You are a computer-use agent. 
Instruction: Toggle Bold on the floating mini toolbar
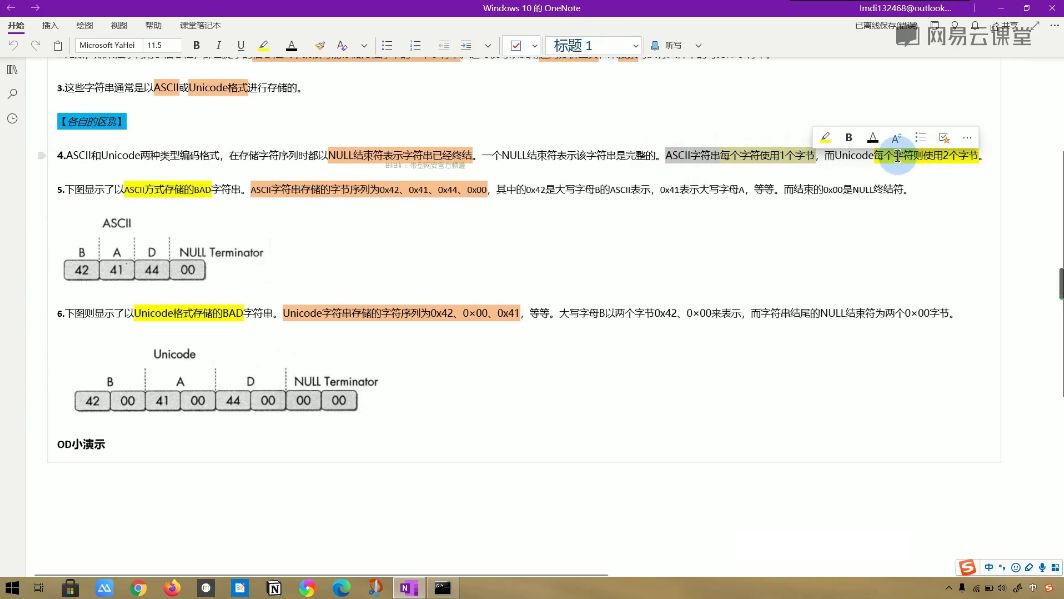pos(848,137)
